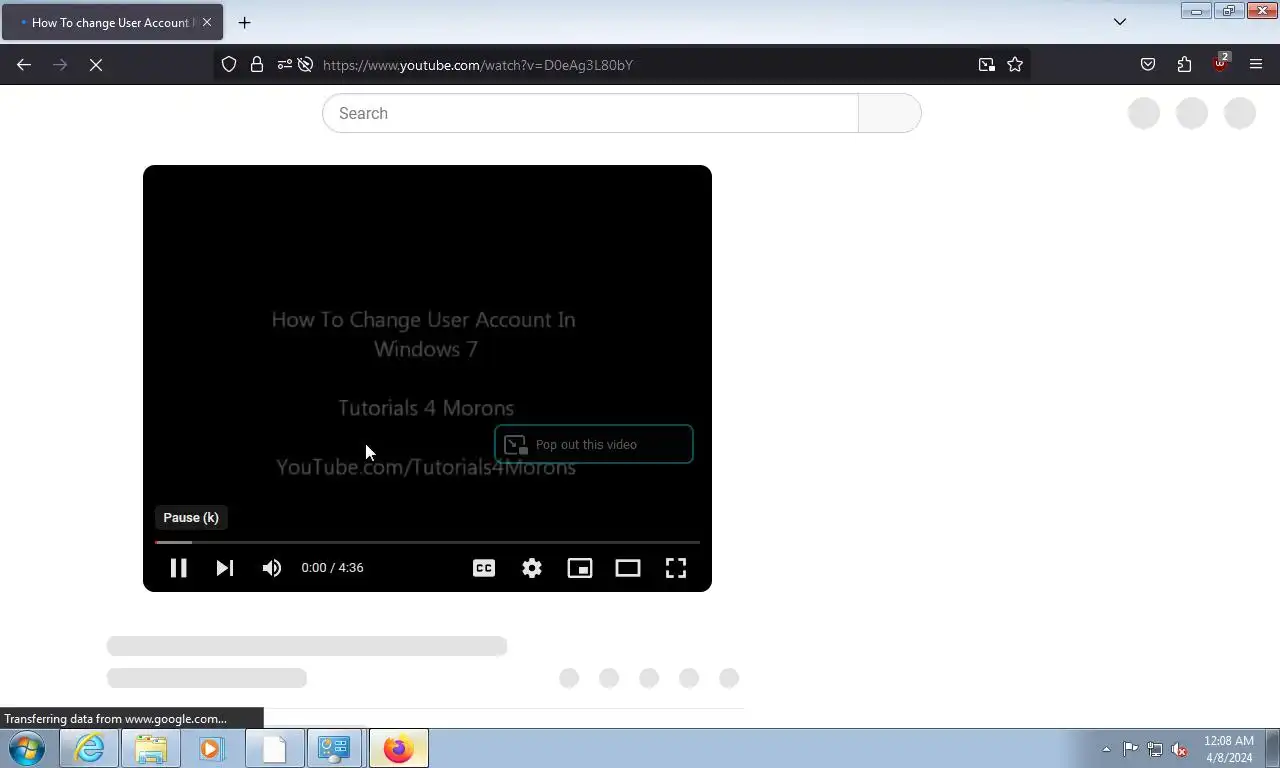The image size is (1280, 768).
Task: Skip to the next video
Action: [x=225, y=568]
